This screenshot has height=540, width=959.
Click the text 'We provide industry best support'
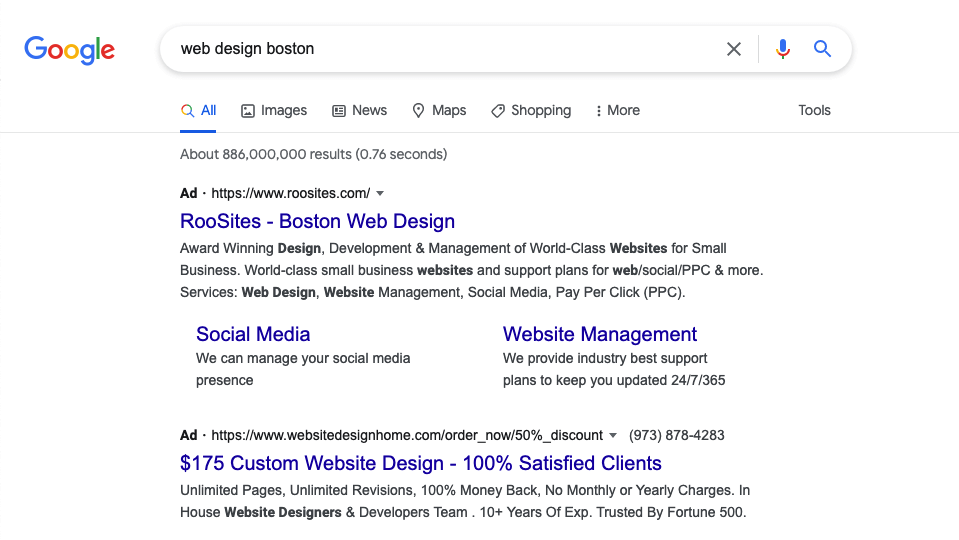605,358
